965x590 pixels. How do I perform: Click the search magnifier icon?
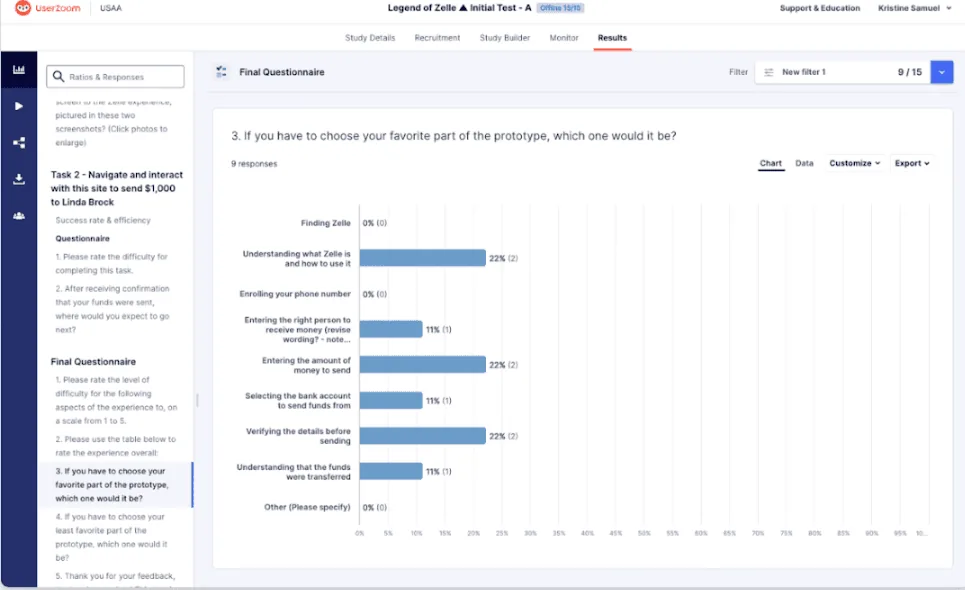(x=58, y=76)
